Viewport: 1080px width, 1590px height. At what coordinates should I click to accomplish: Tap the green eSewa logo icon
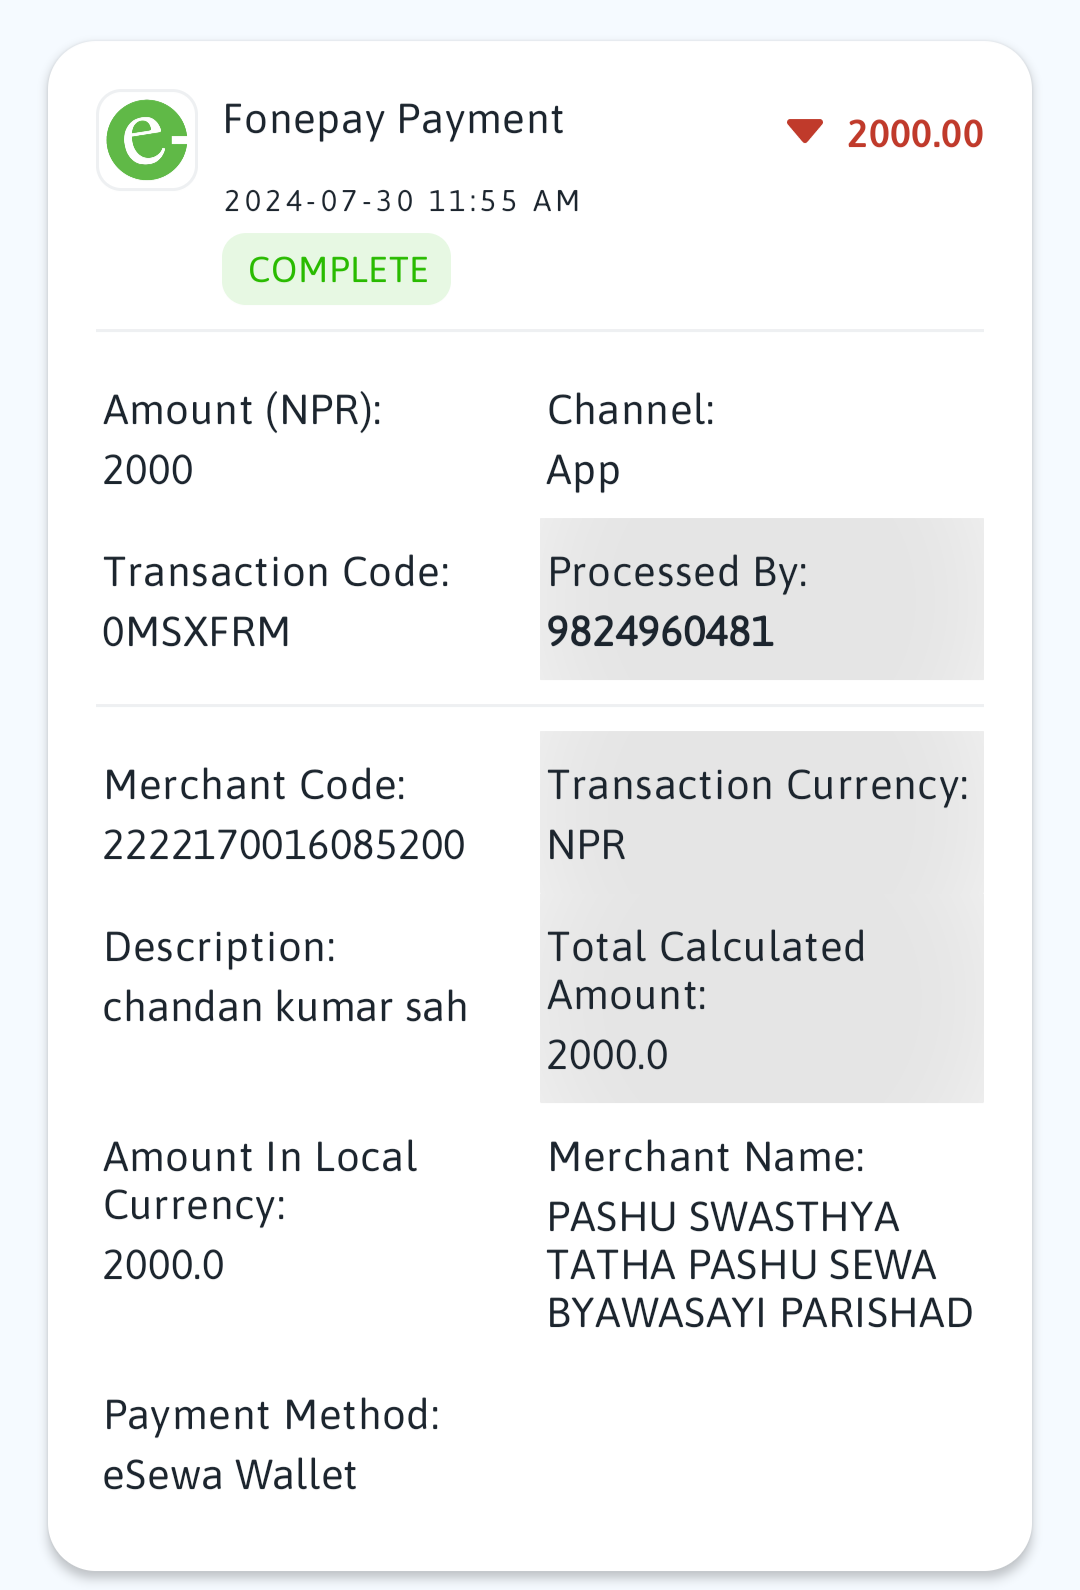pyautogui.click(x=147, y=140)
